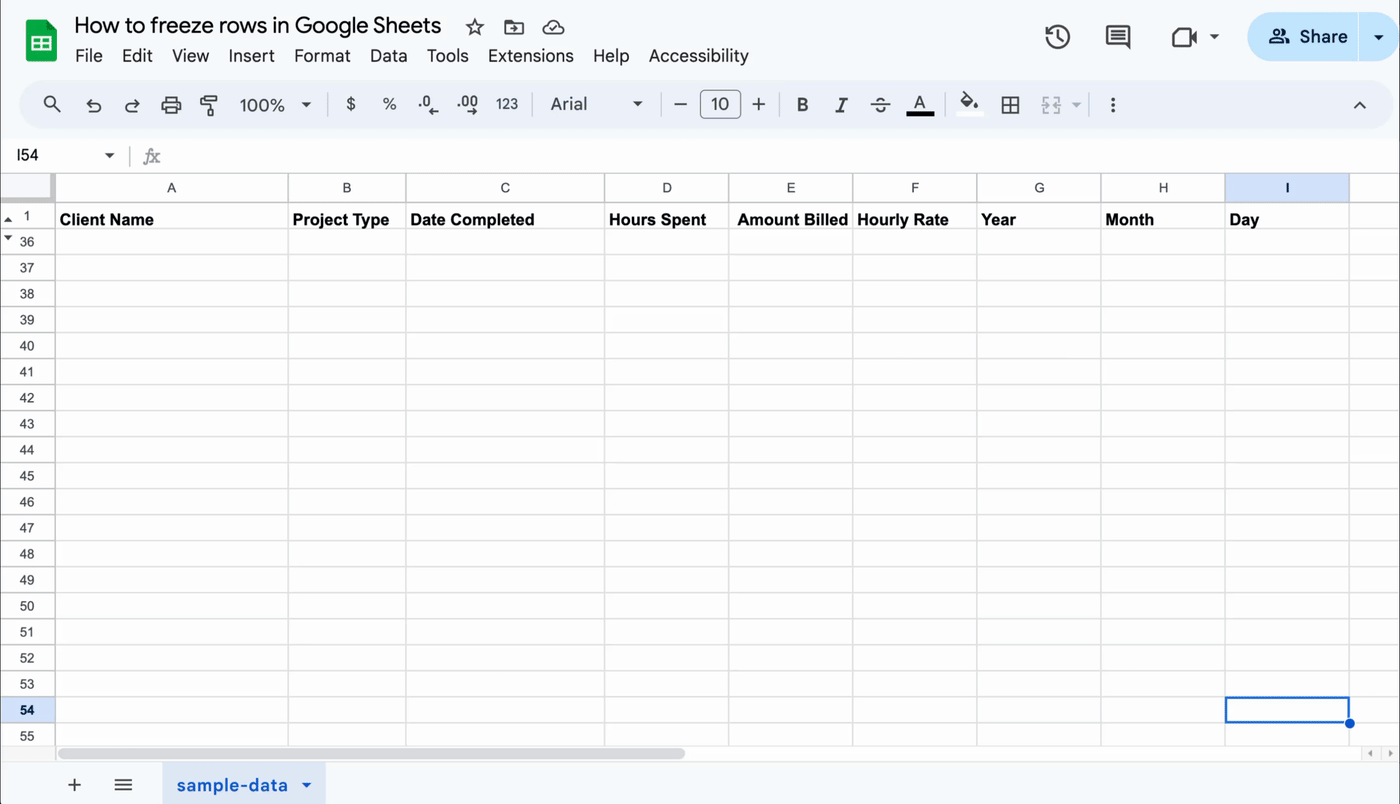Viewport: 1400px width, 804px height.
Task: Star this spreadsheet
Action: [475, 27]
